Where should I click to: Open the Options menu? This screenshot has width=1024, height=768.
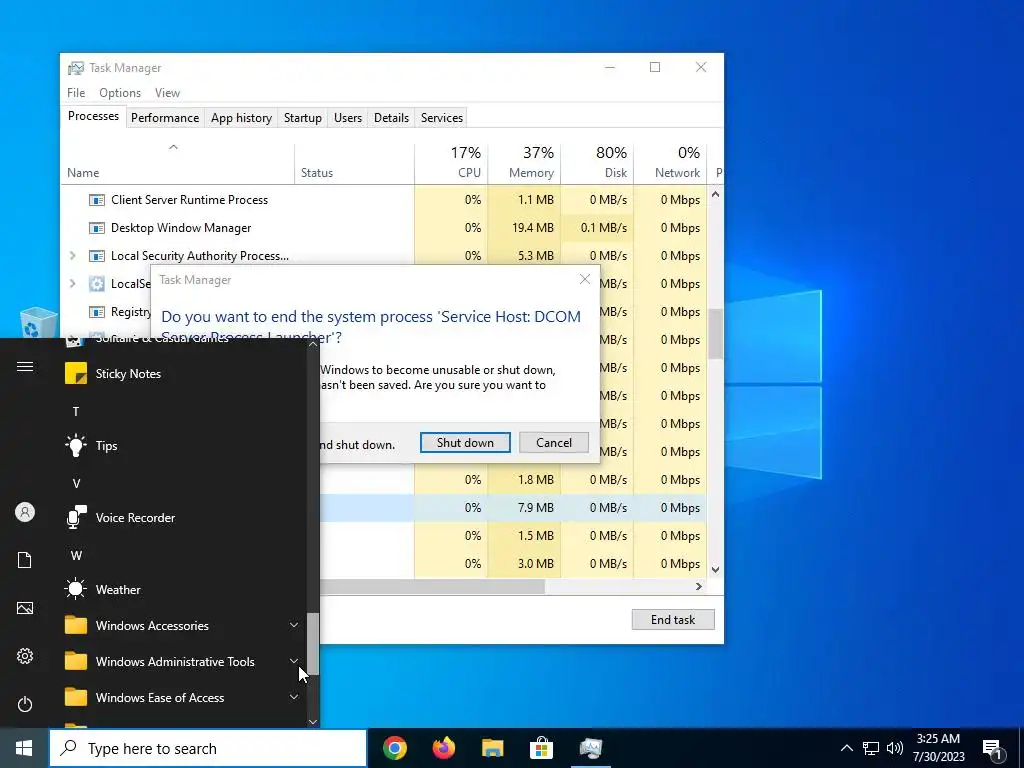click(x=120, y=93)
